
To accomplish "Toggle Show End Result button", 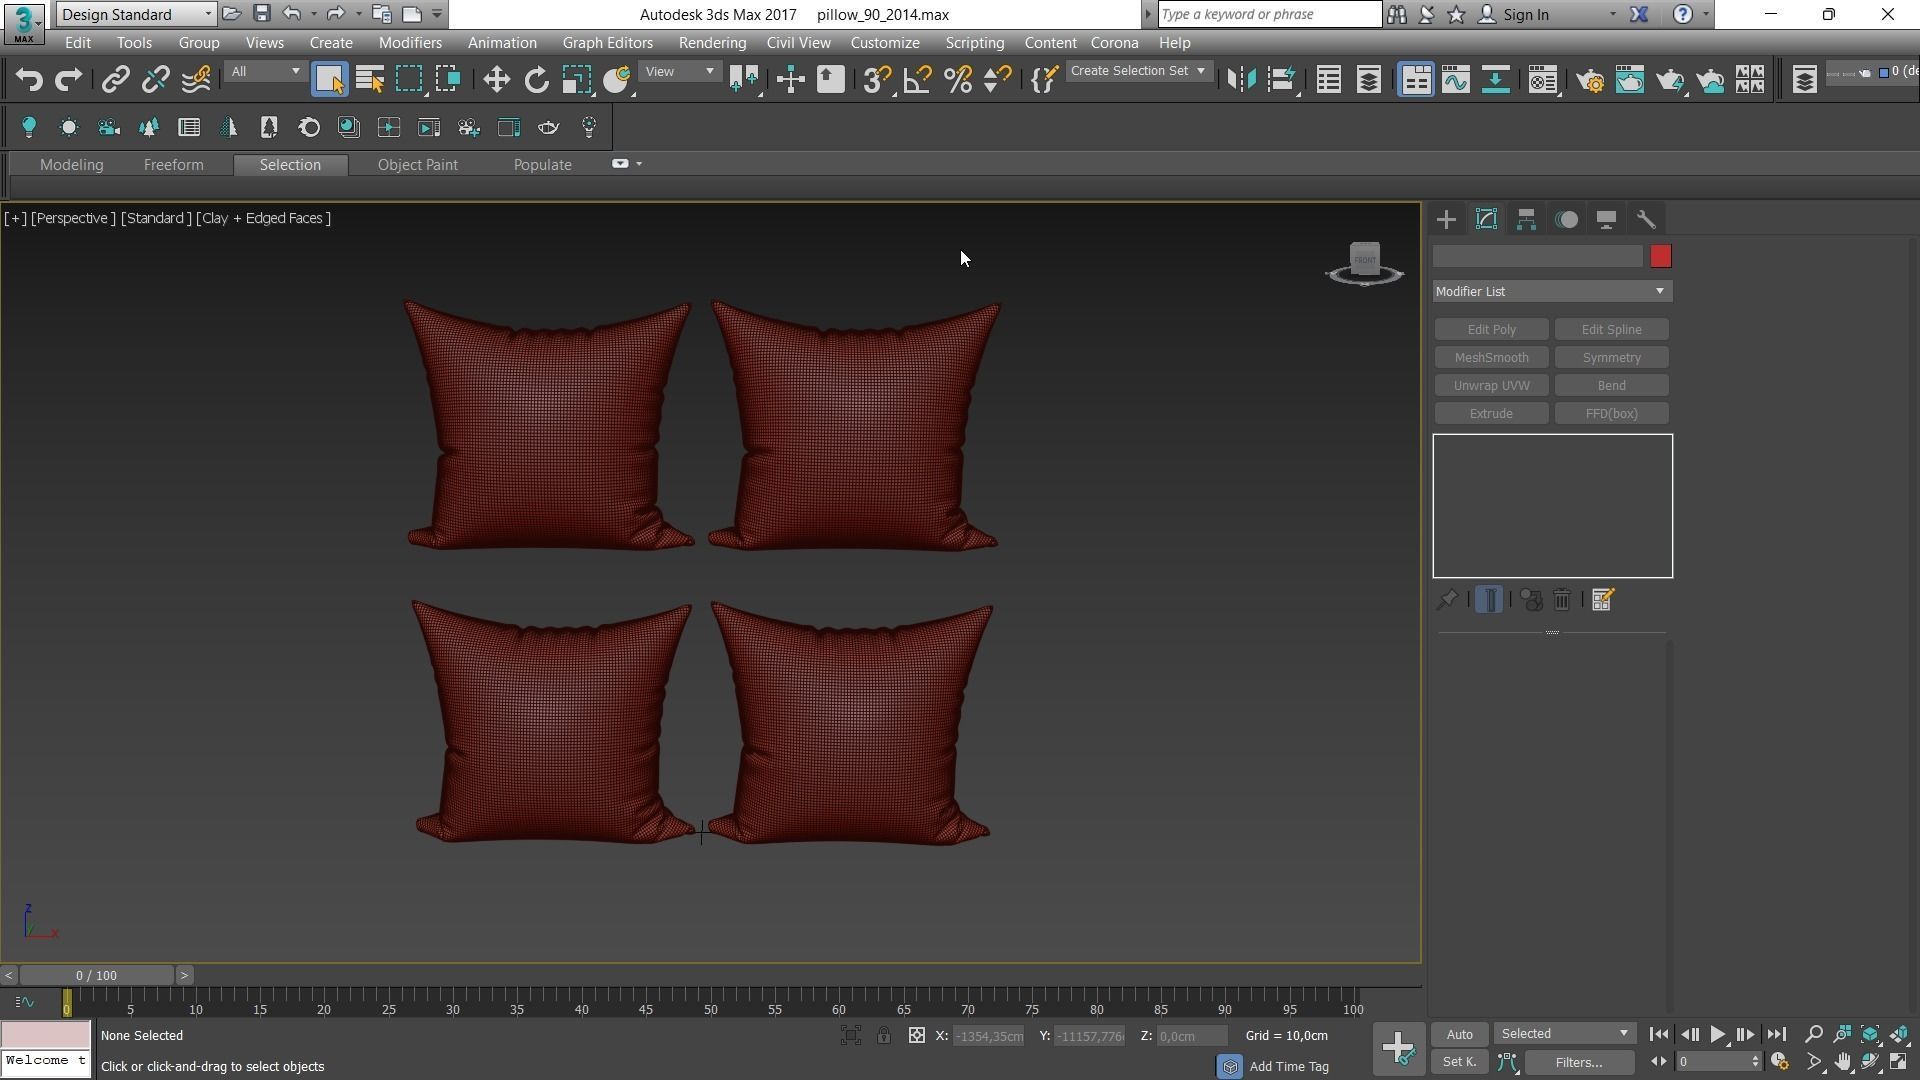I will [1489, 600].
